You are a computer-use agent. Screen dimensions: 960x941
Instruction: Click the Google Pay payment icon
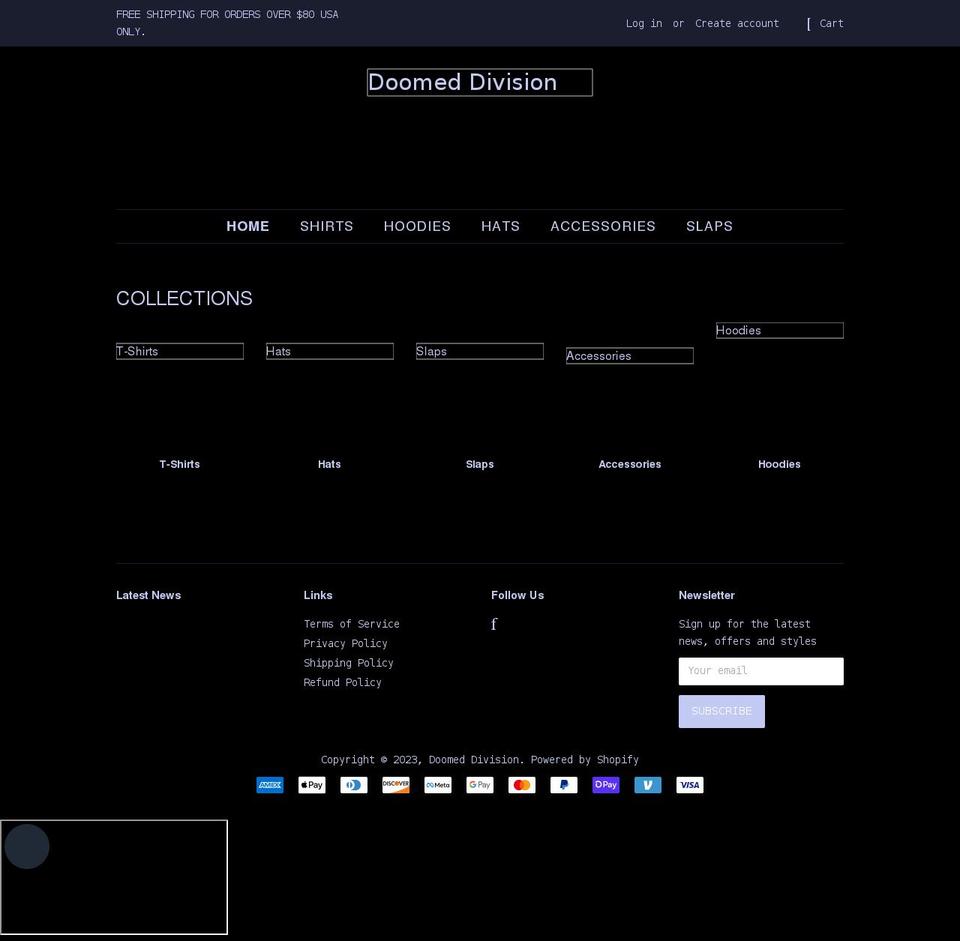480,785
